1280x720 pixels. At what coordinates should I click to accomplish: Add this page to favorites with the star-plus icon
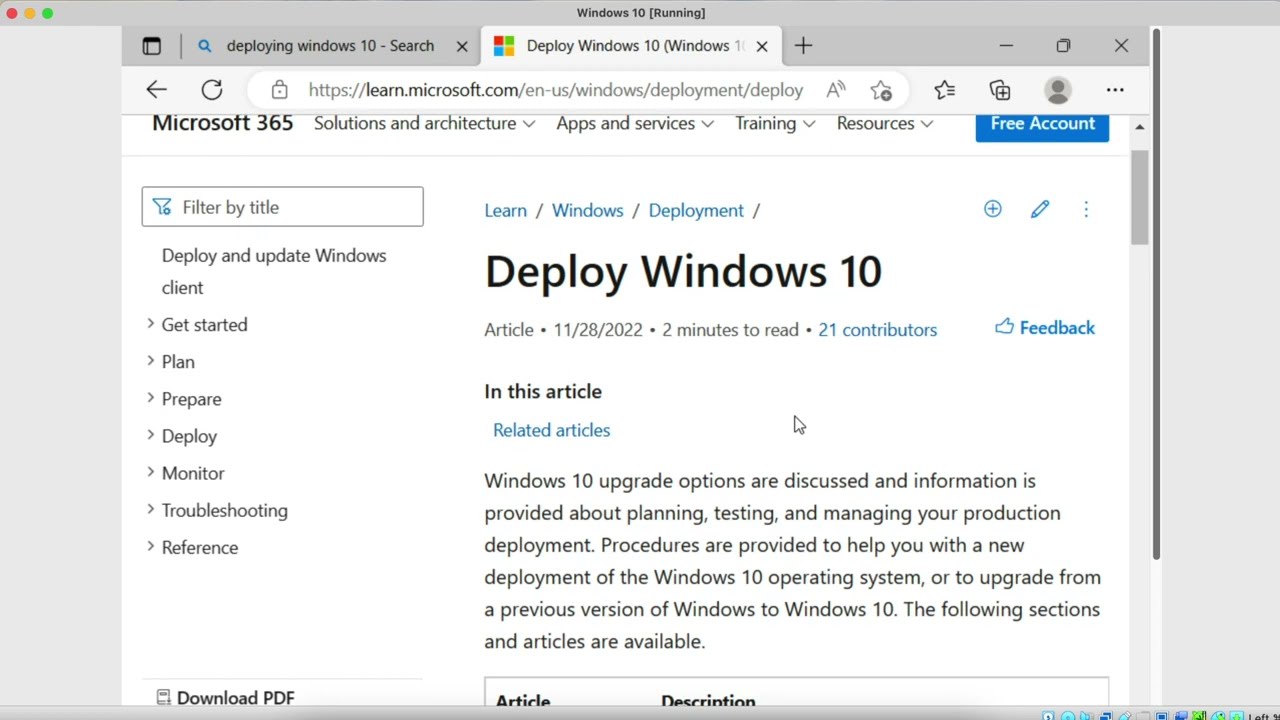point(881,90)
